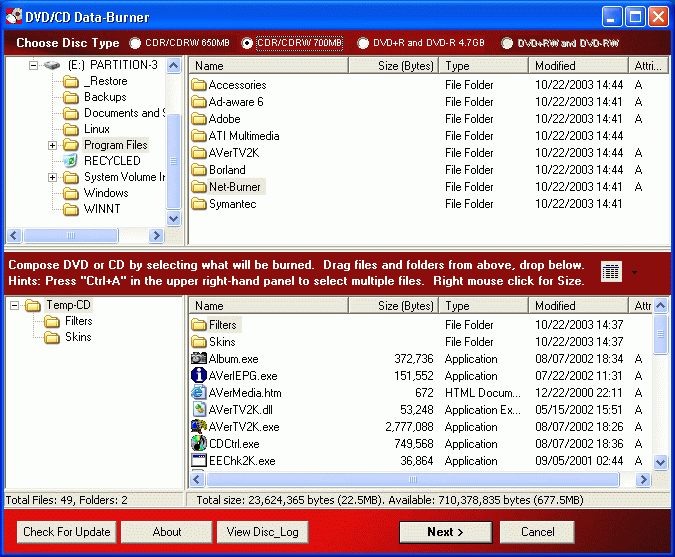Expand the System Volume Information node

pos(53,177)
